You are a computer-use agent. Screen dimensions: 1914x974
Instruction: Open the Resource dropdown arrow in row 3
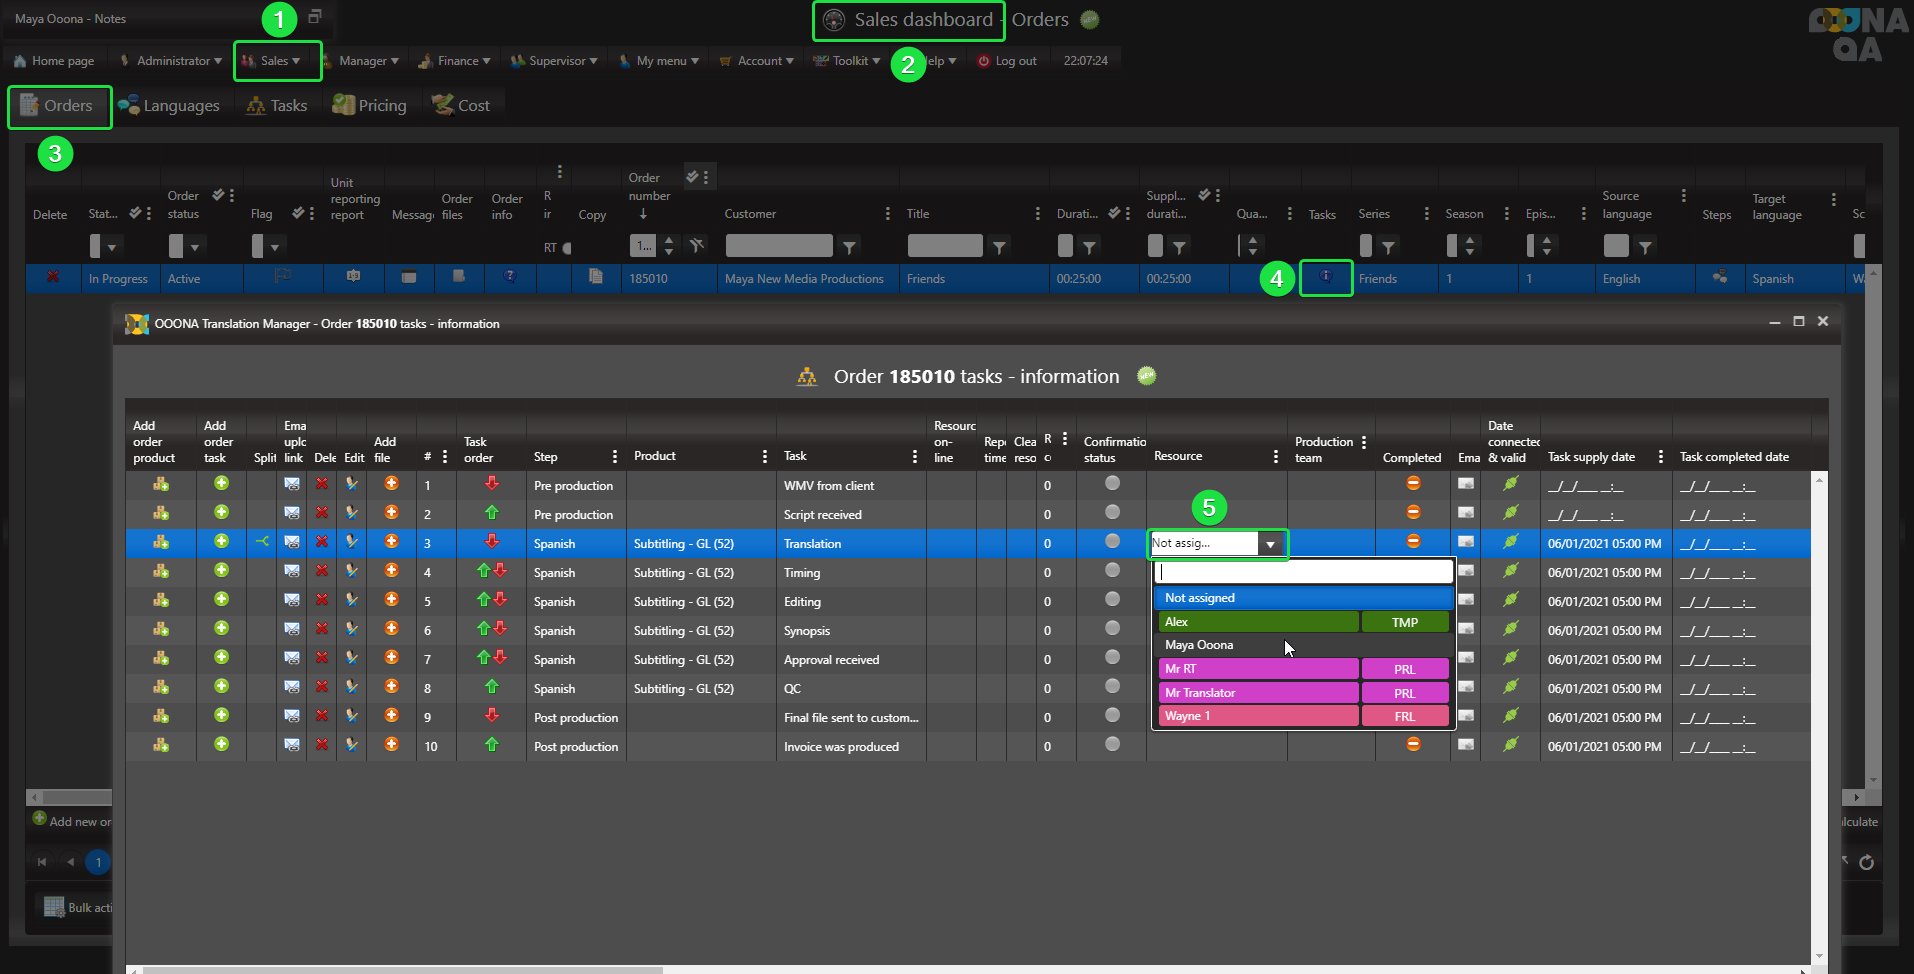[x=1270, y=544]
